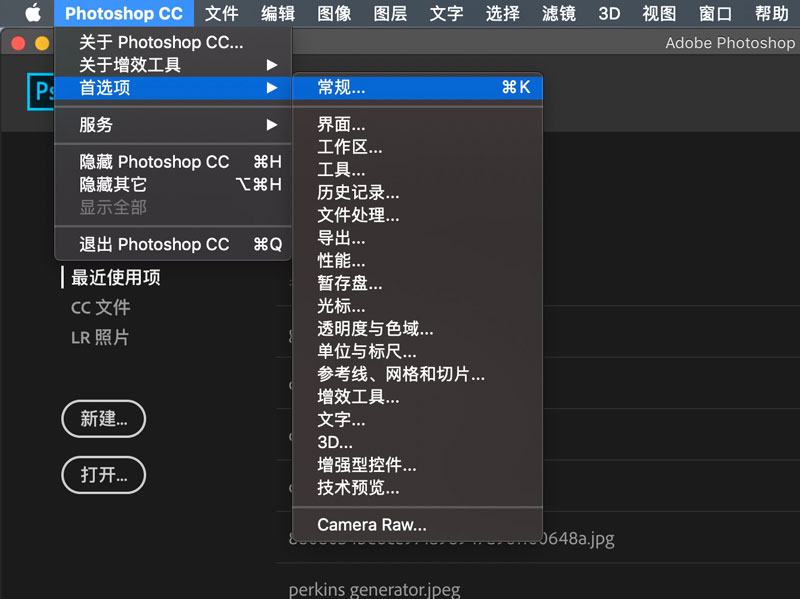Screen dimensions: 800x599
Task: Open the Photoshop CC menu
Action: click(x=123, y=13)
